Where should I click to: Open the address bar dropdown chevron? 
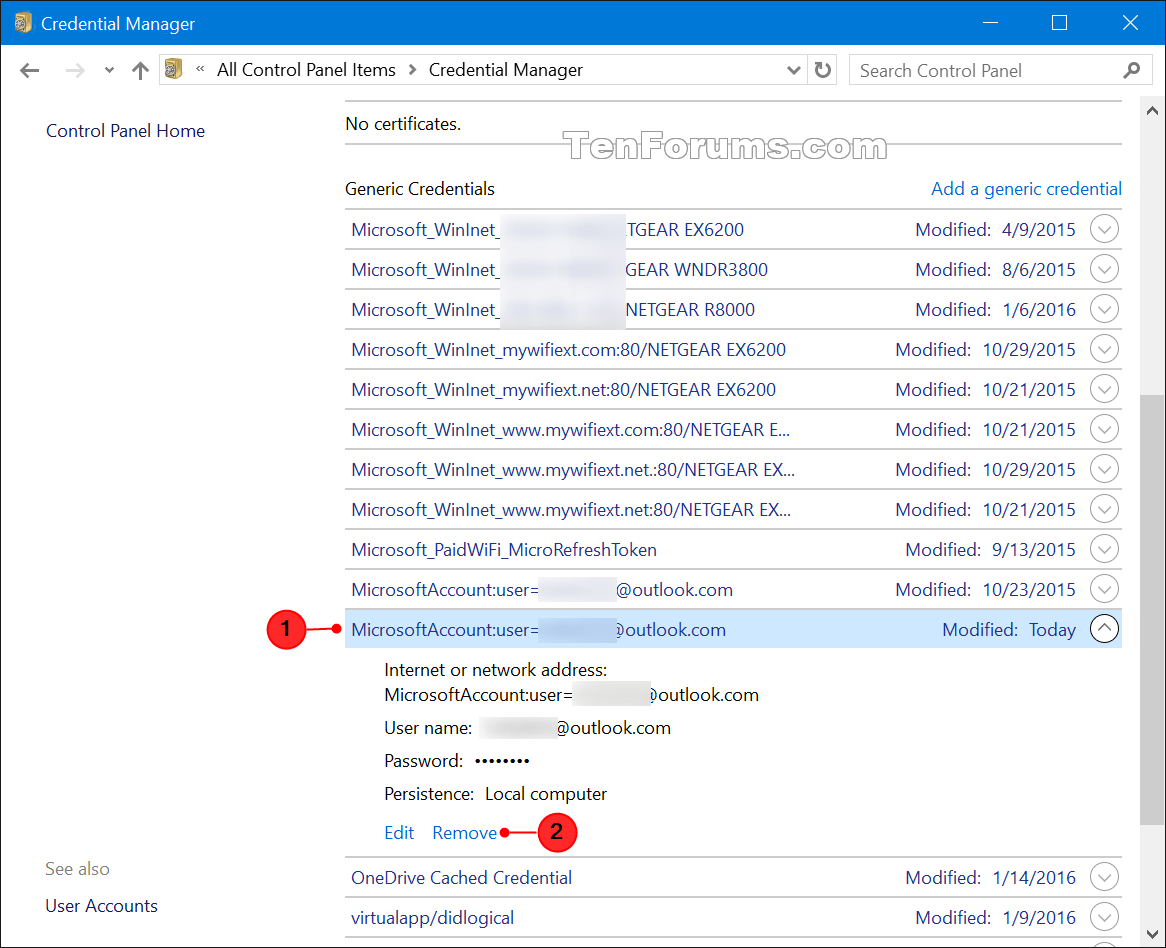click(793, 69)
